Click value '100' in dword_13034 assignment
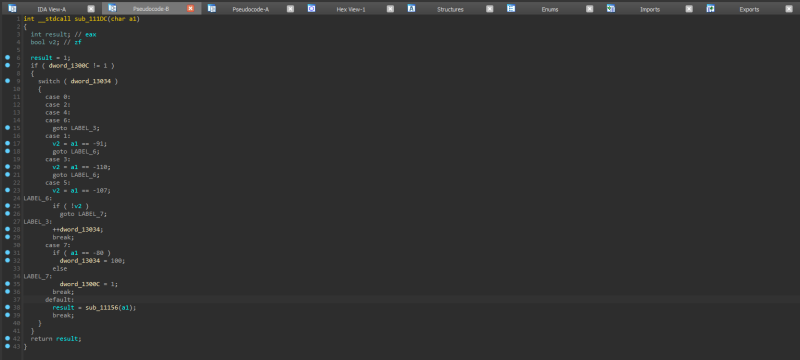Image resolution: width=800 pixels, height=360 pixels. pyautogui.click(x=116, y=261)
